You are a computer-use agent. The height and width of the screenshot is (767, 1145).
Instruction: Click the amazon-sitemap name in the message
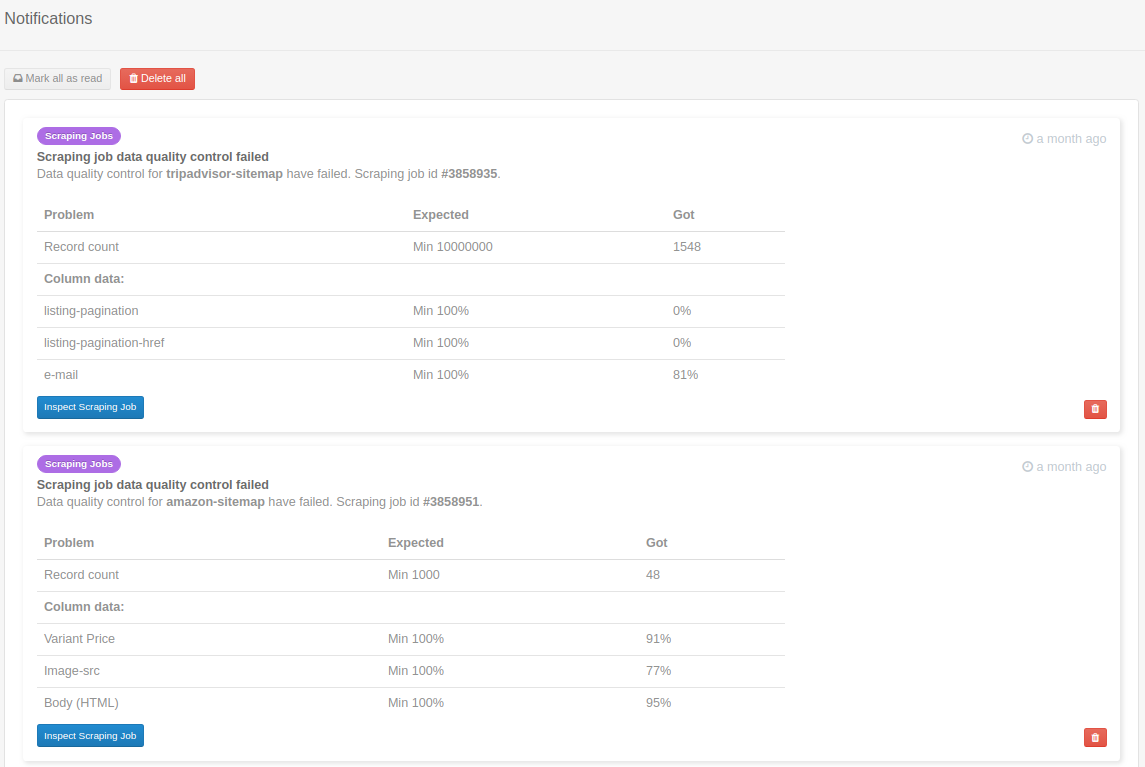click(x=215, y=501)
